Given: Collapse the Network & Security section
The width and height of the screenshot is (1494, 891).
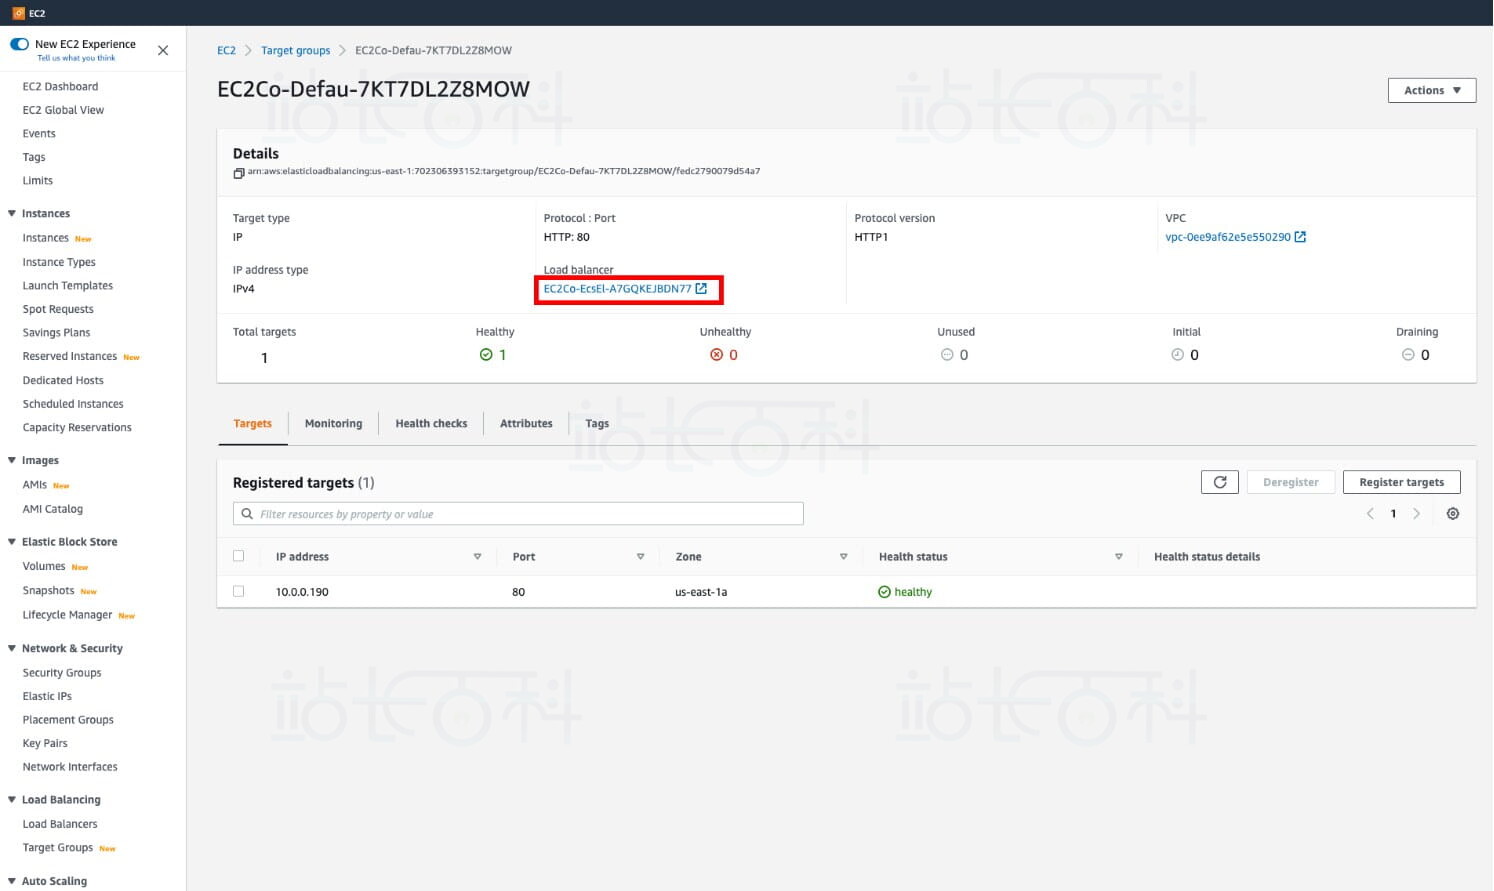Looking at the screenshot, I should (x=12, y=648).
